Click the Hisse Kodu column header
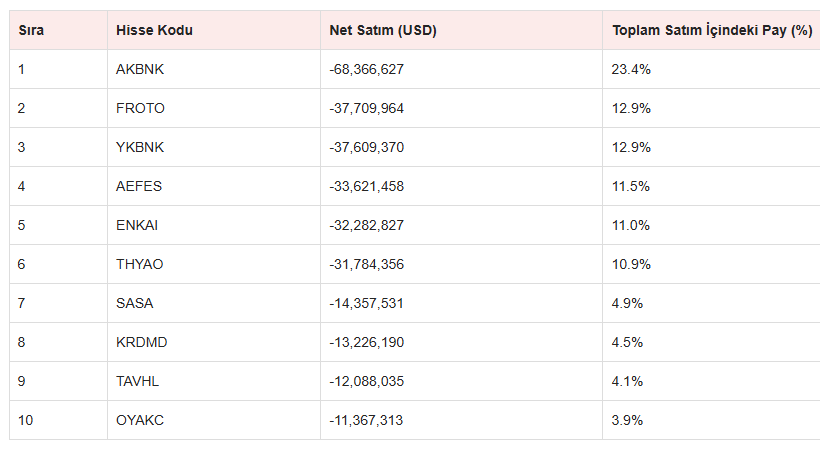The image size is (820, 451). click(x=154, y=30)
